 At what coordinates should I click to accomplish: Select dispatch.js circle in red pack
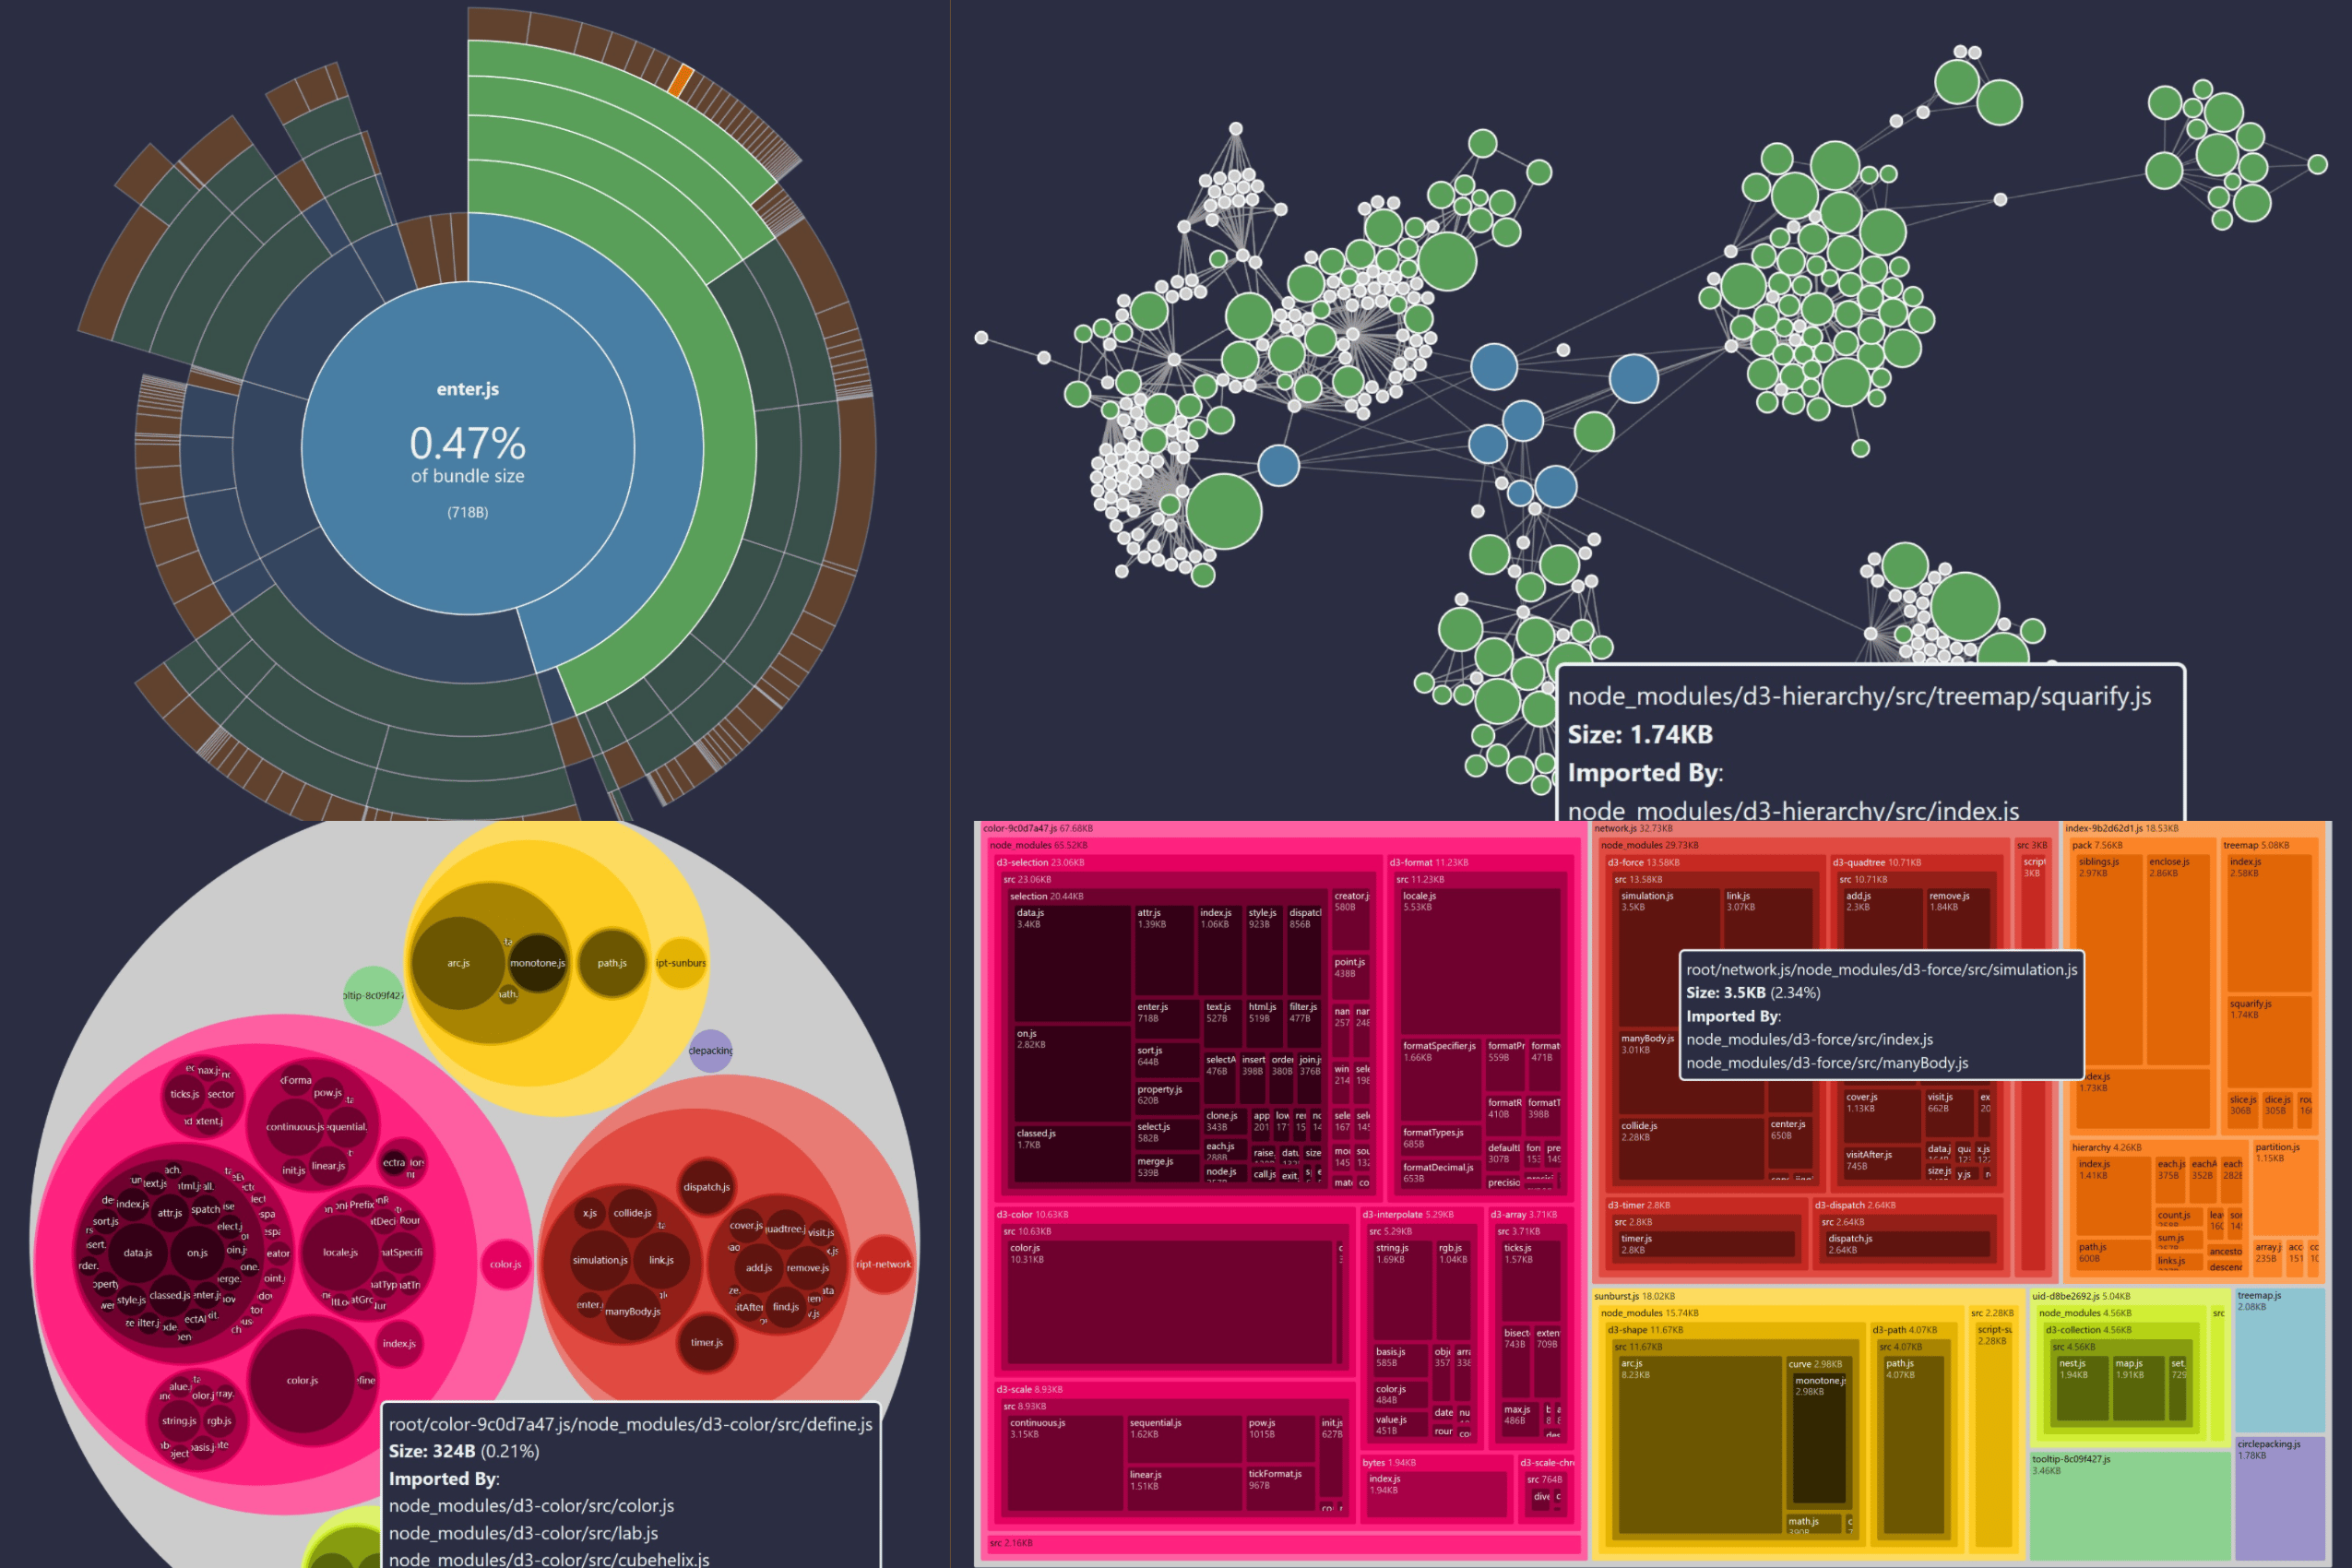click(x=707, y=1187)
